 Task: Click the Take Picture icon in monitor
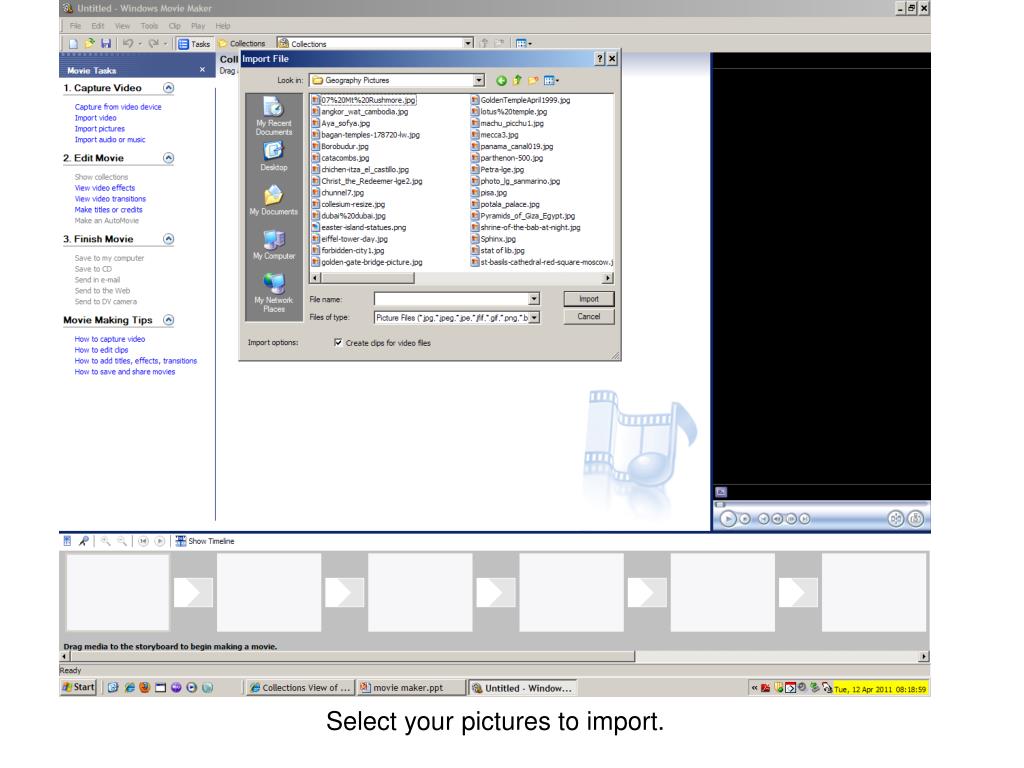(x=916, y=519)
